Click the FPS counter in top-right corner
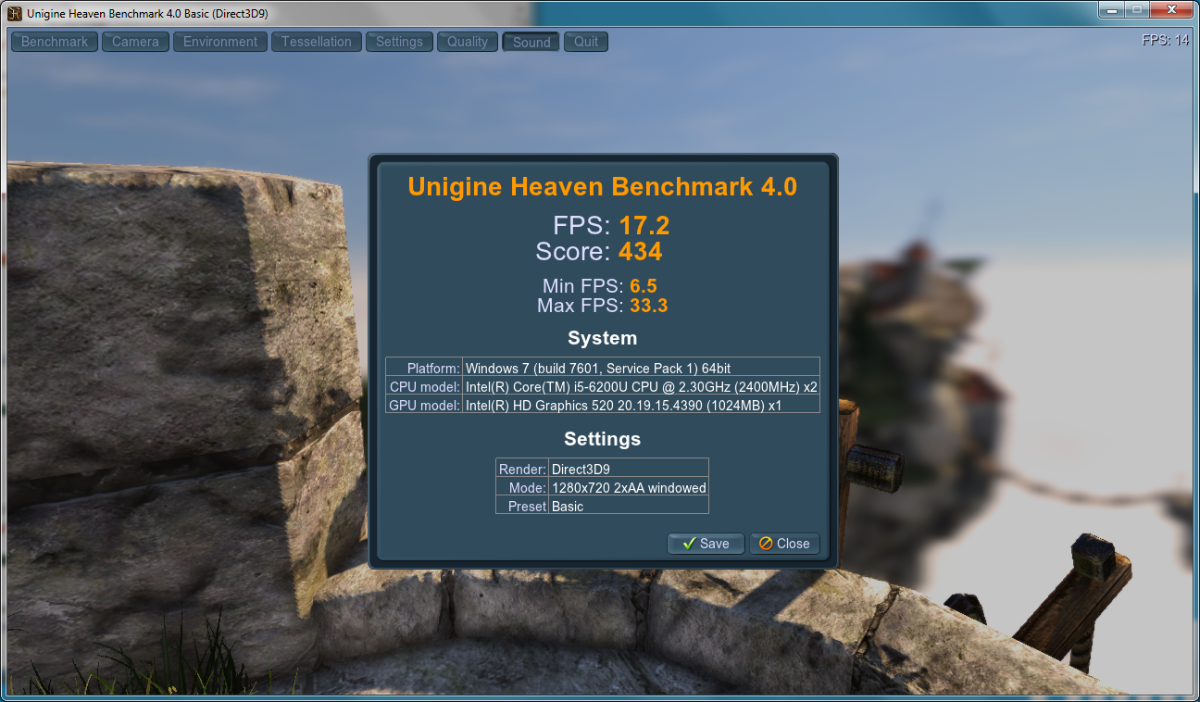1200x702 pixels. pos(1164,41)
